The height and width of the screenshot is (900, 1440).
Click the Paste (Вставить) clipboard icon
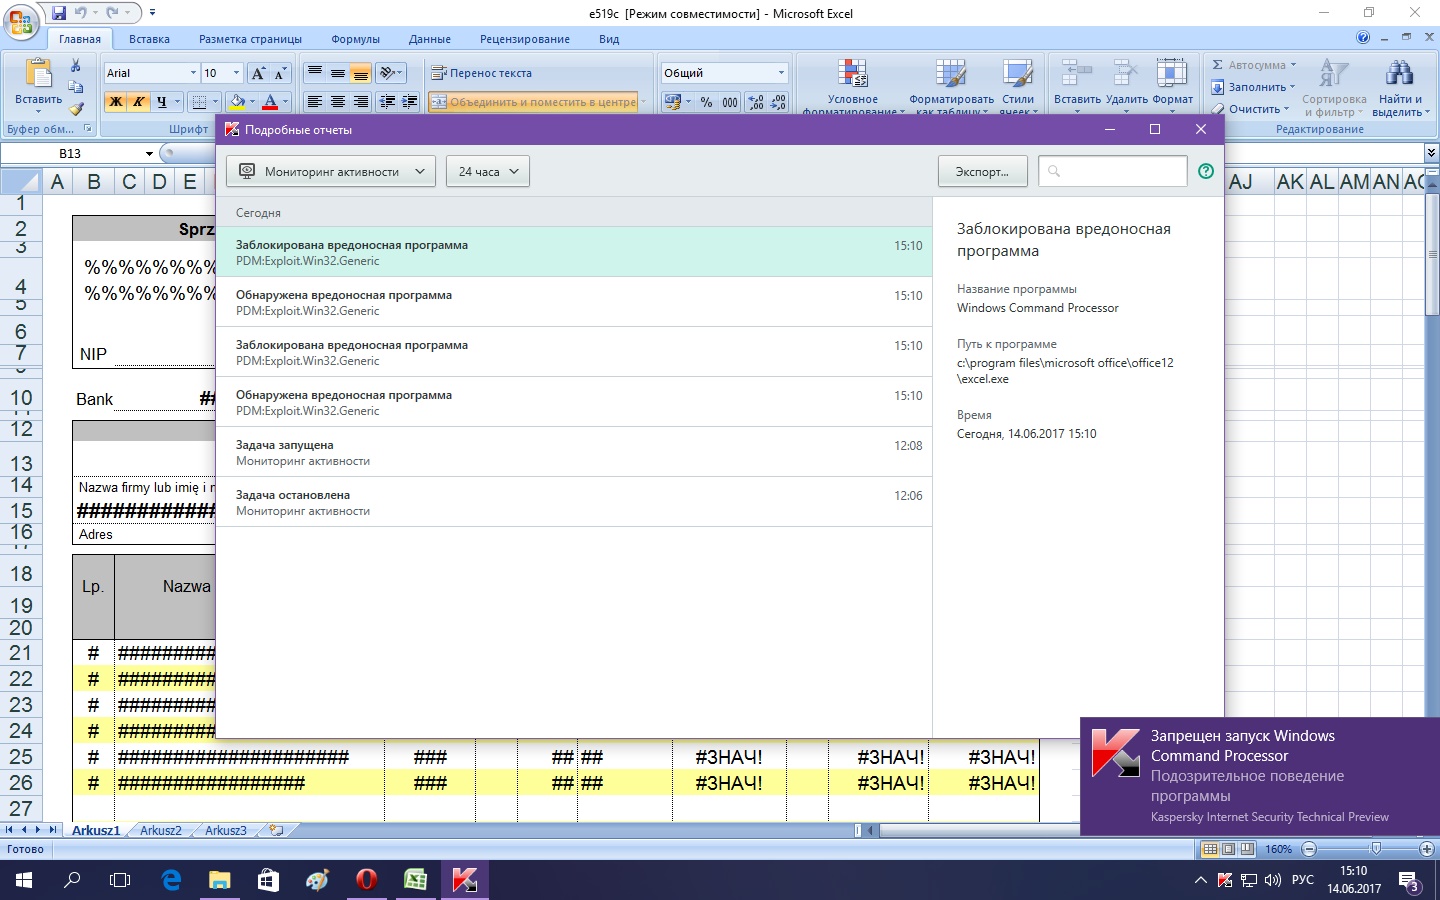coord(38,75)
